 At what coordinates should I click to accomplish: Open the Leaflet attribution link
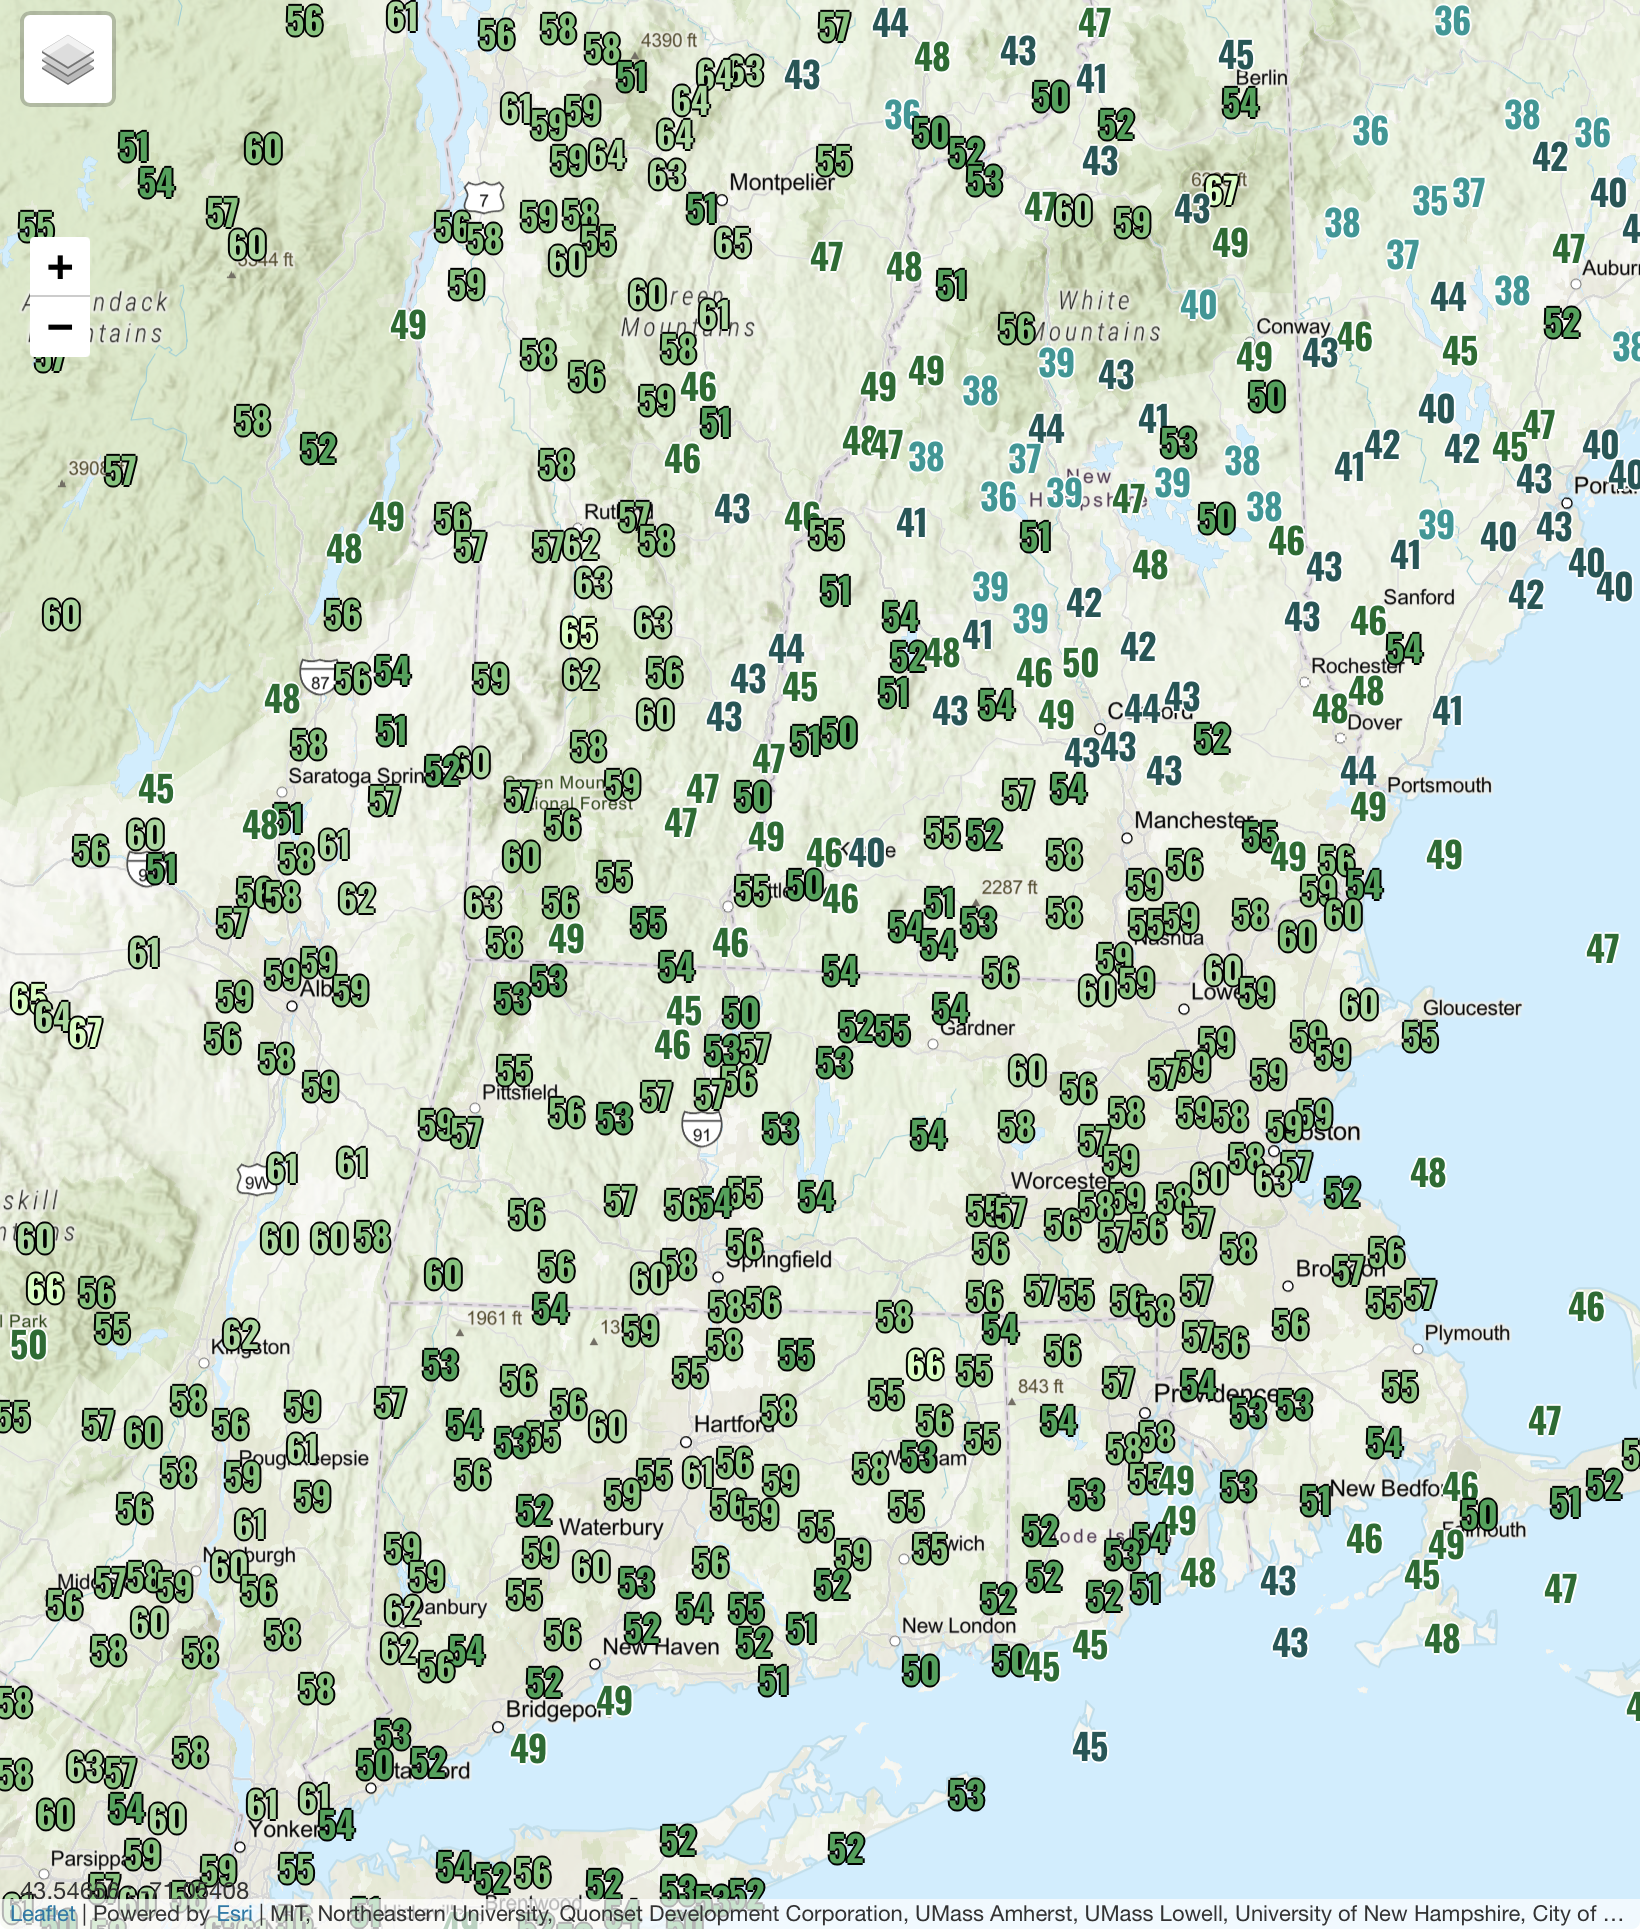[x=43, y=1913]
